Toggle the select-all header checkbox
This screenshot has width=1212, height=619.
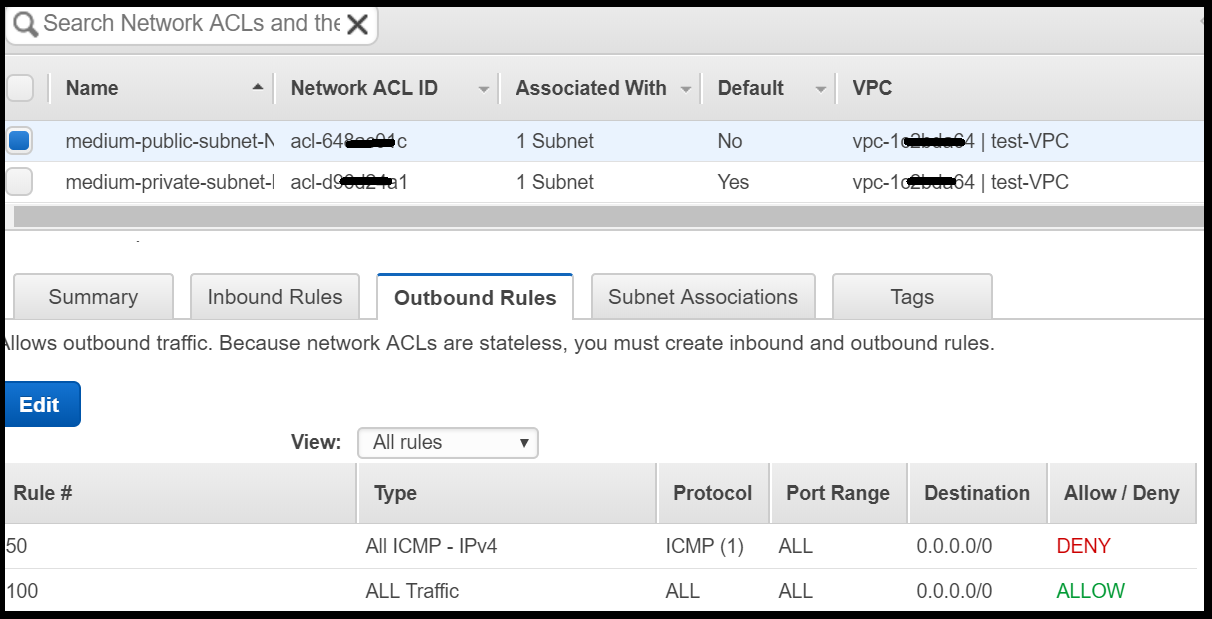[19, 88]
